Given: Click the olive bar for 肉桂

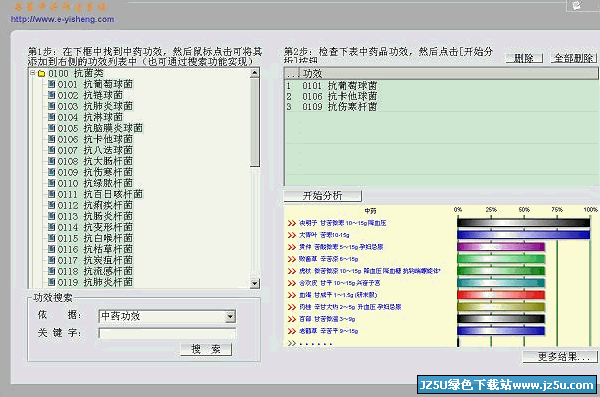Looking at the screenshot, I should pos(501,307).
